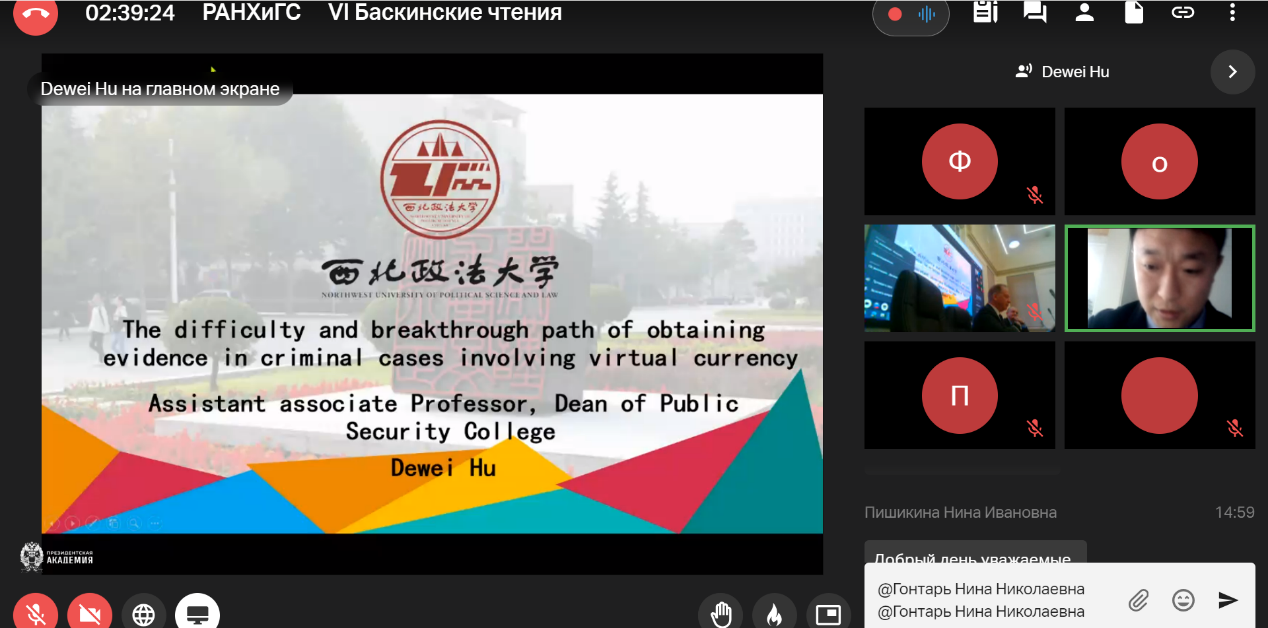Select Dewei Hu's video thumbnail

point(1159,278)
